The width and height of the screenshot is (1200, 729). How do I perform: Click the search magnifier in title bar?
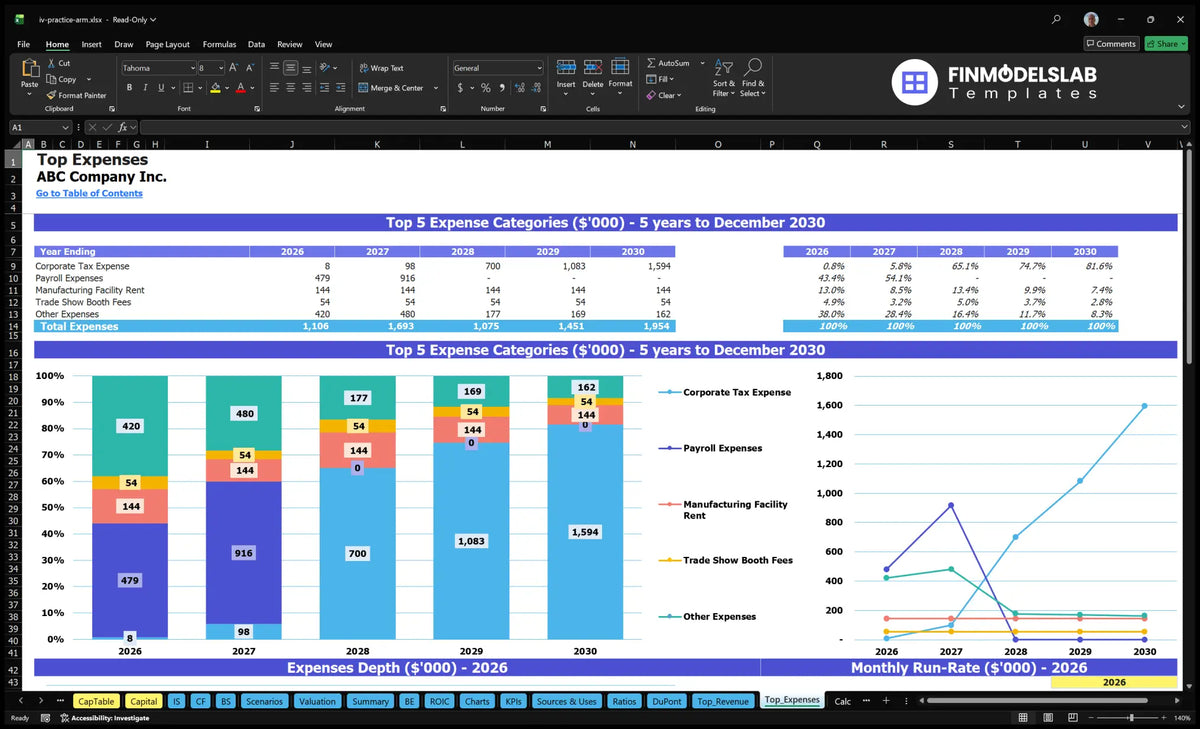tap(1057, 19)
